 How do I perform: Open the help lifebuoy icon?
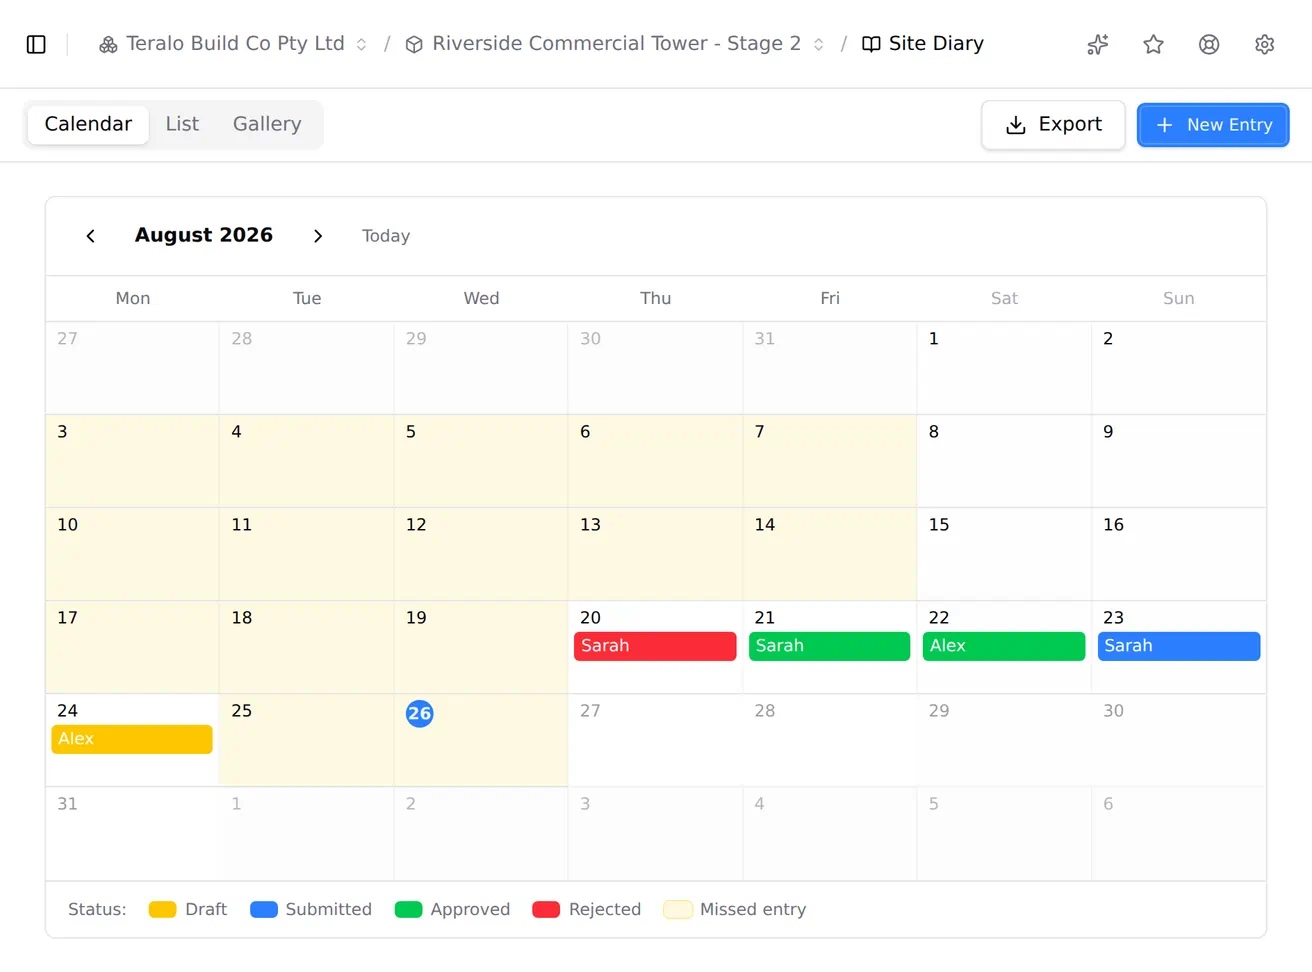point(1209,44)
